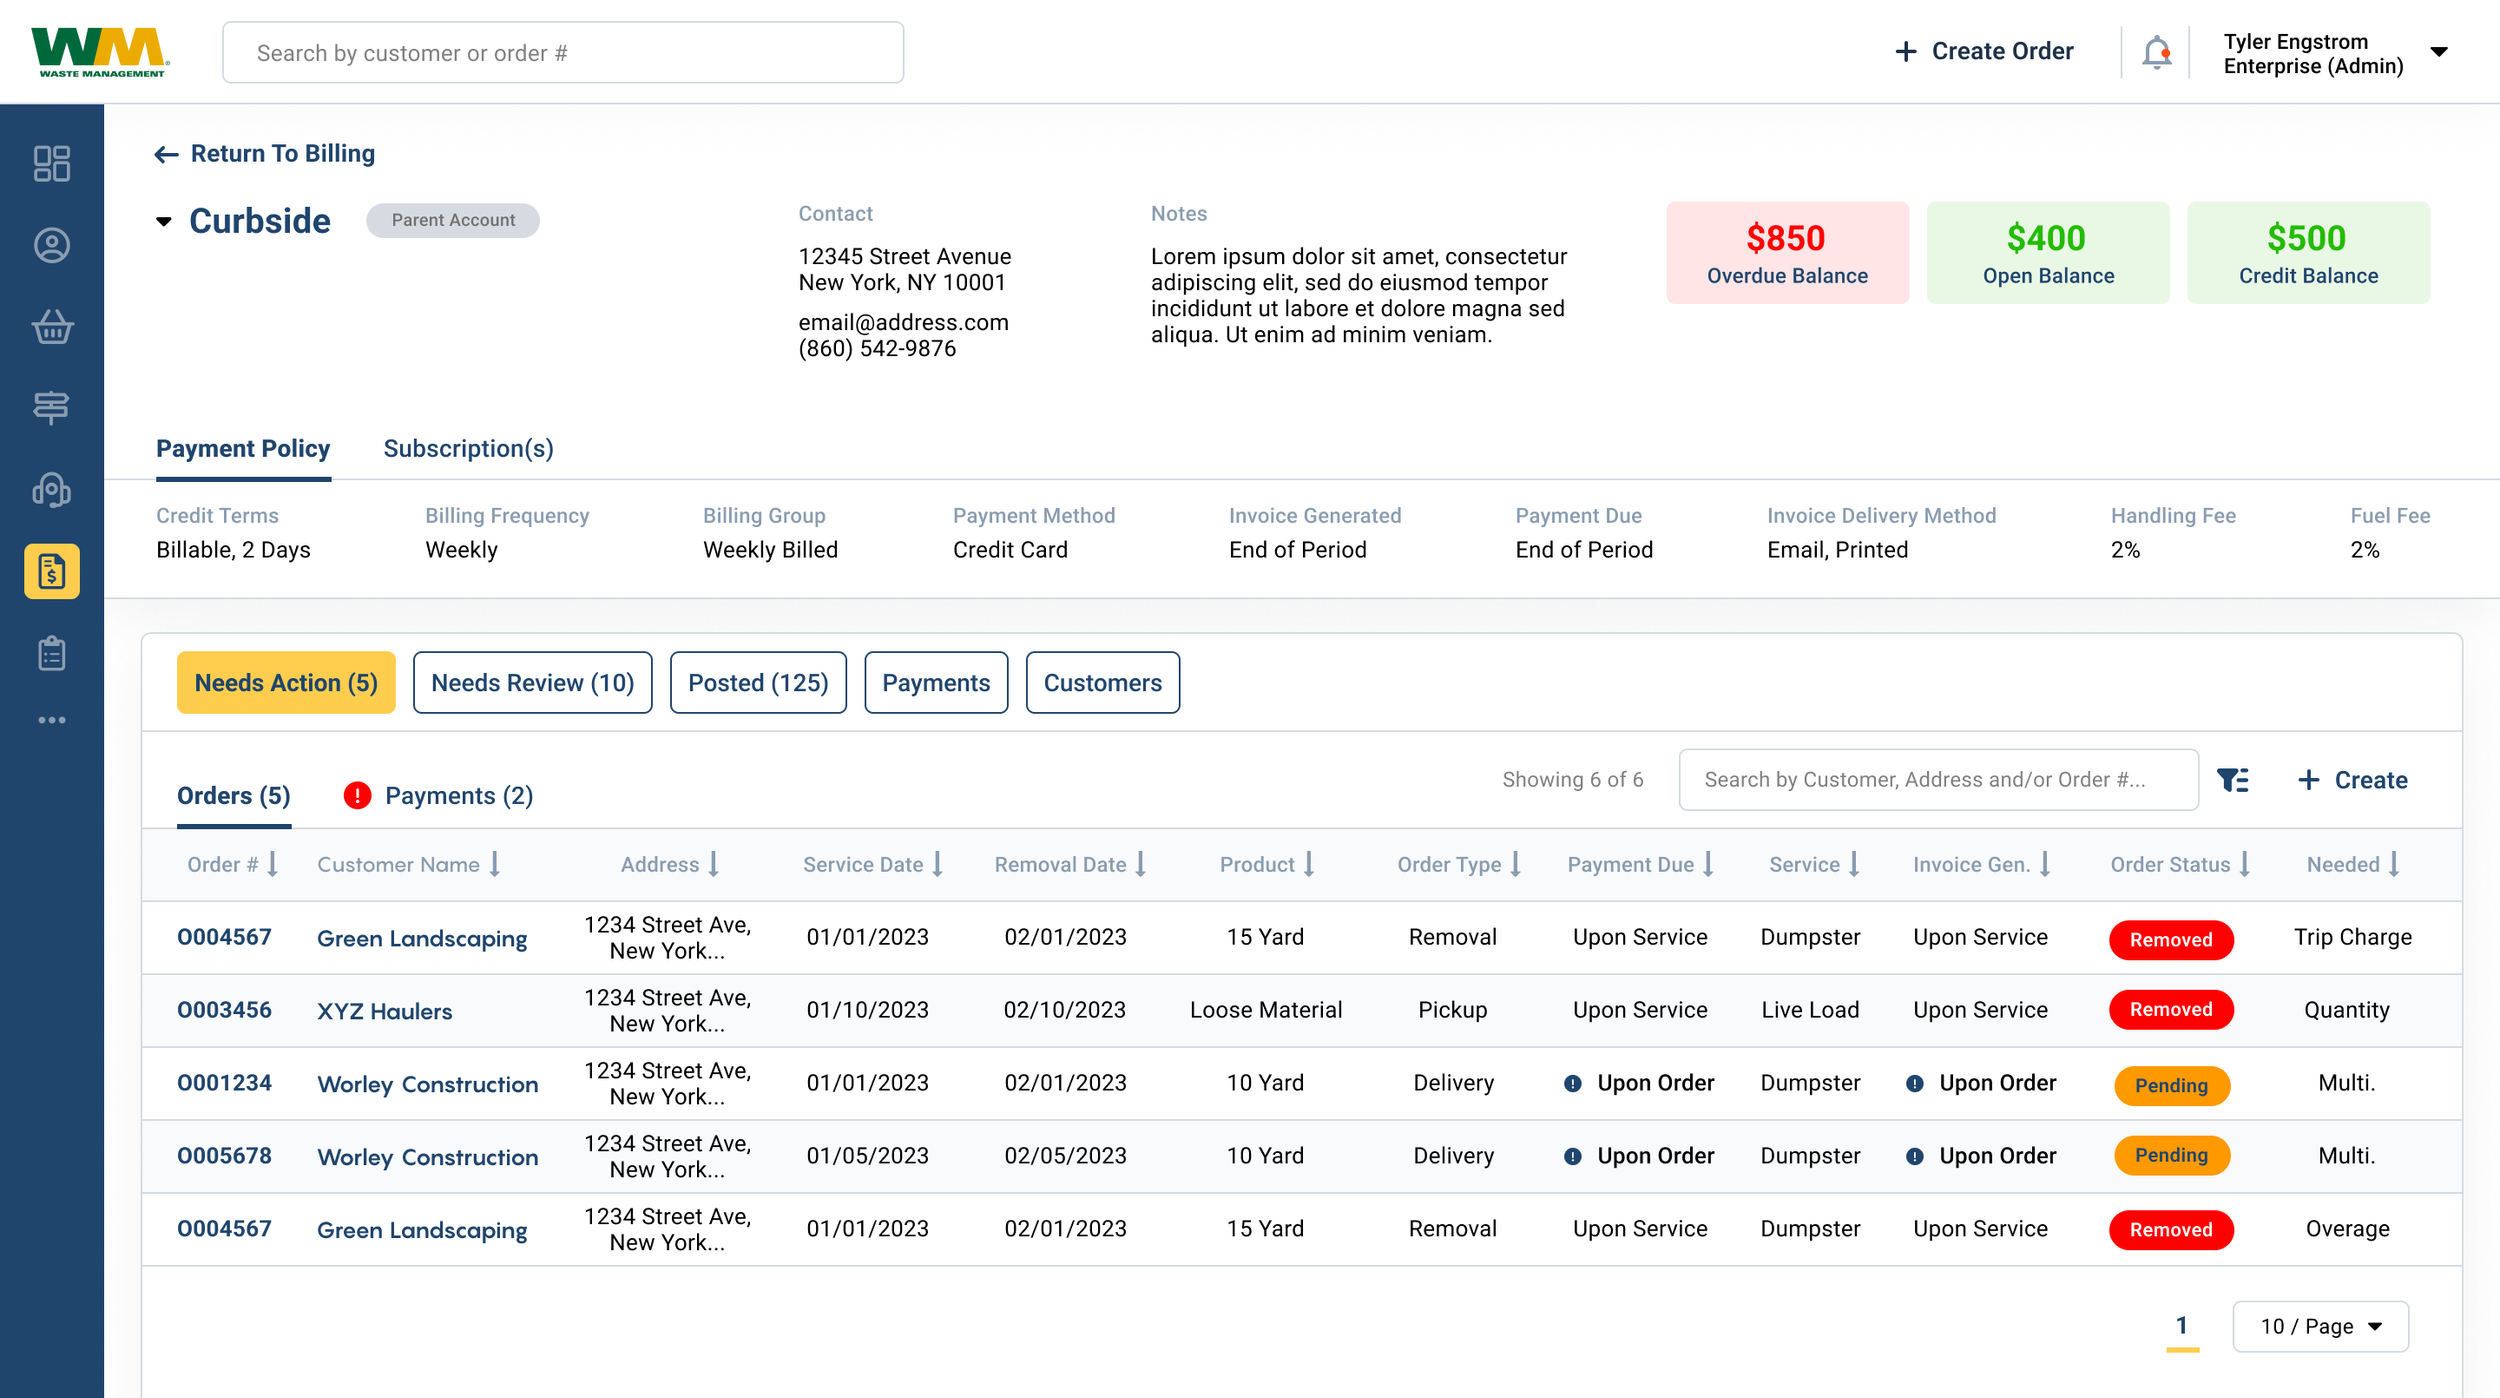Expand the Curbside account details chevron
This screenshot has width=2500, height=1398.
tap(164, 221)
